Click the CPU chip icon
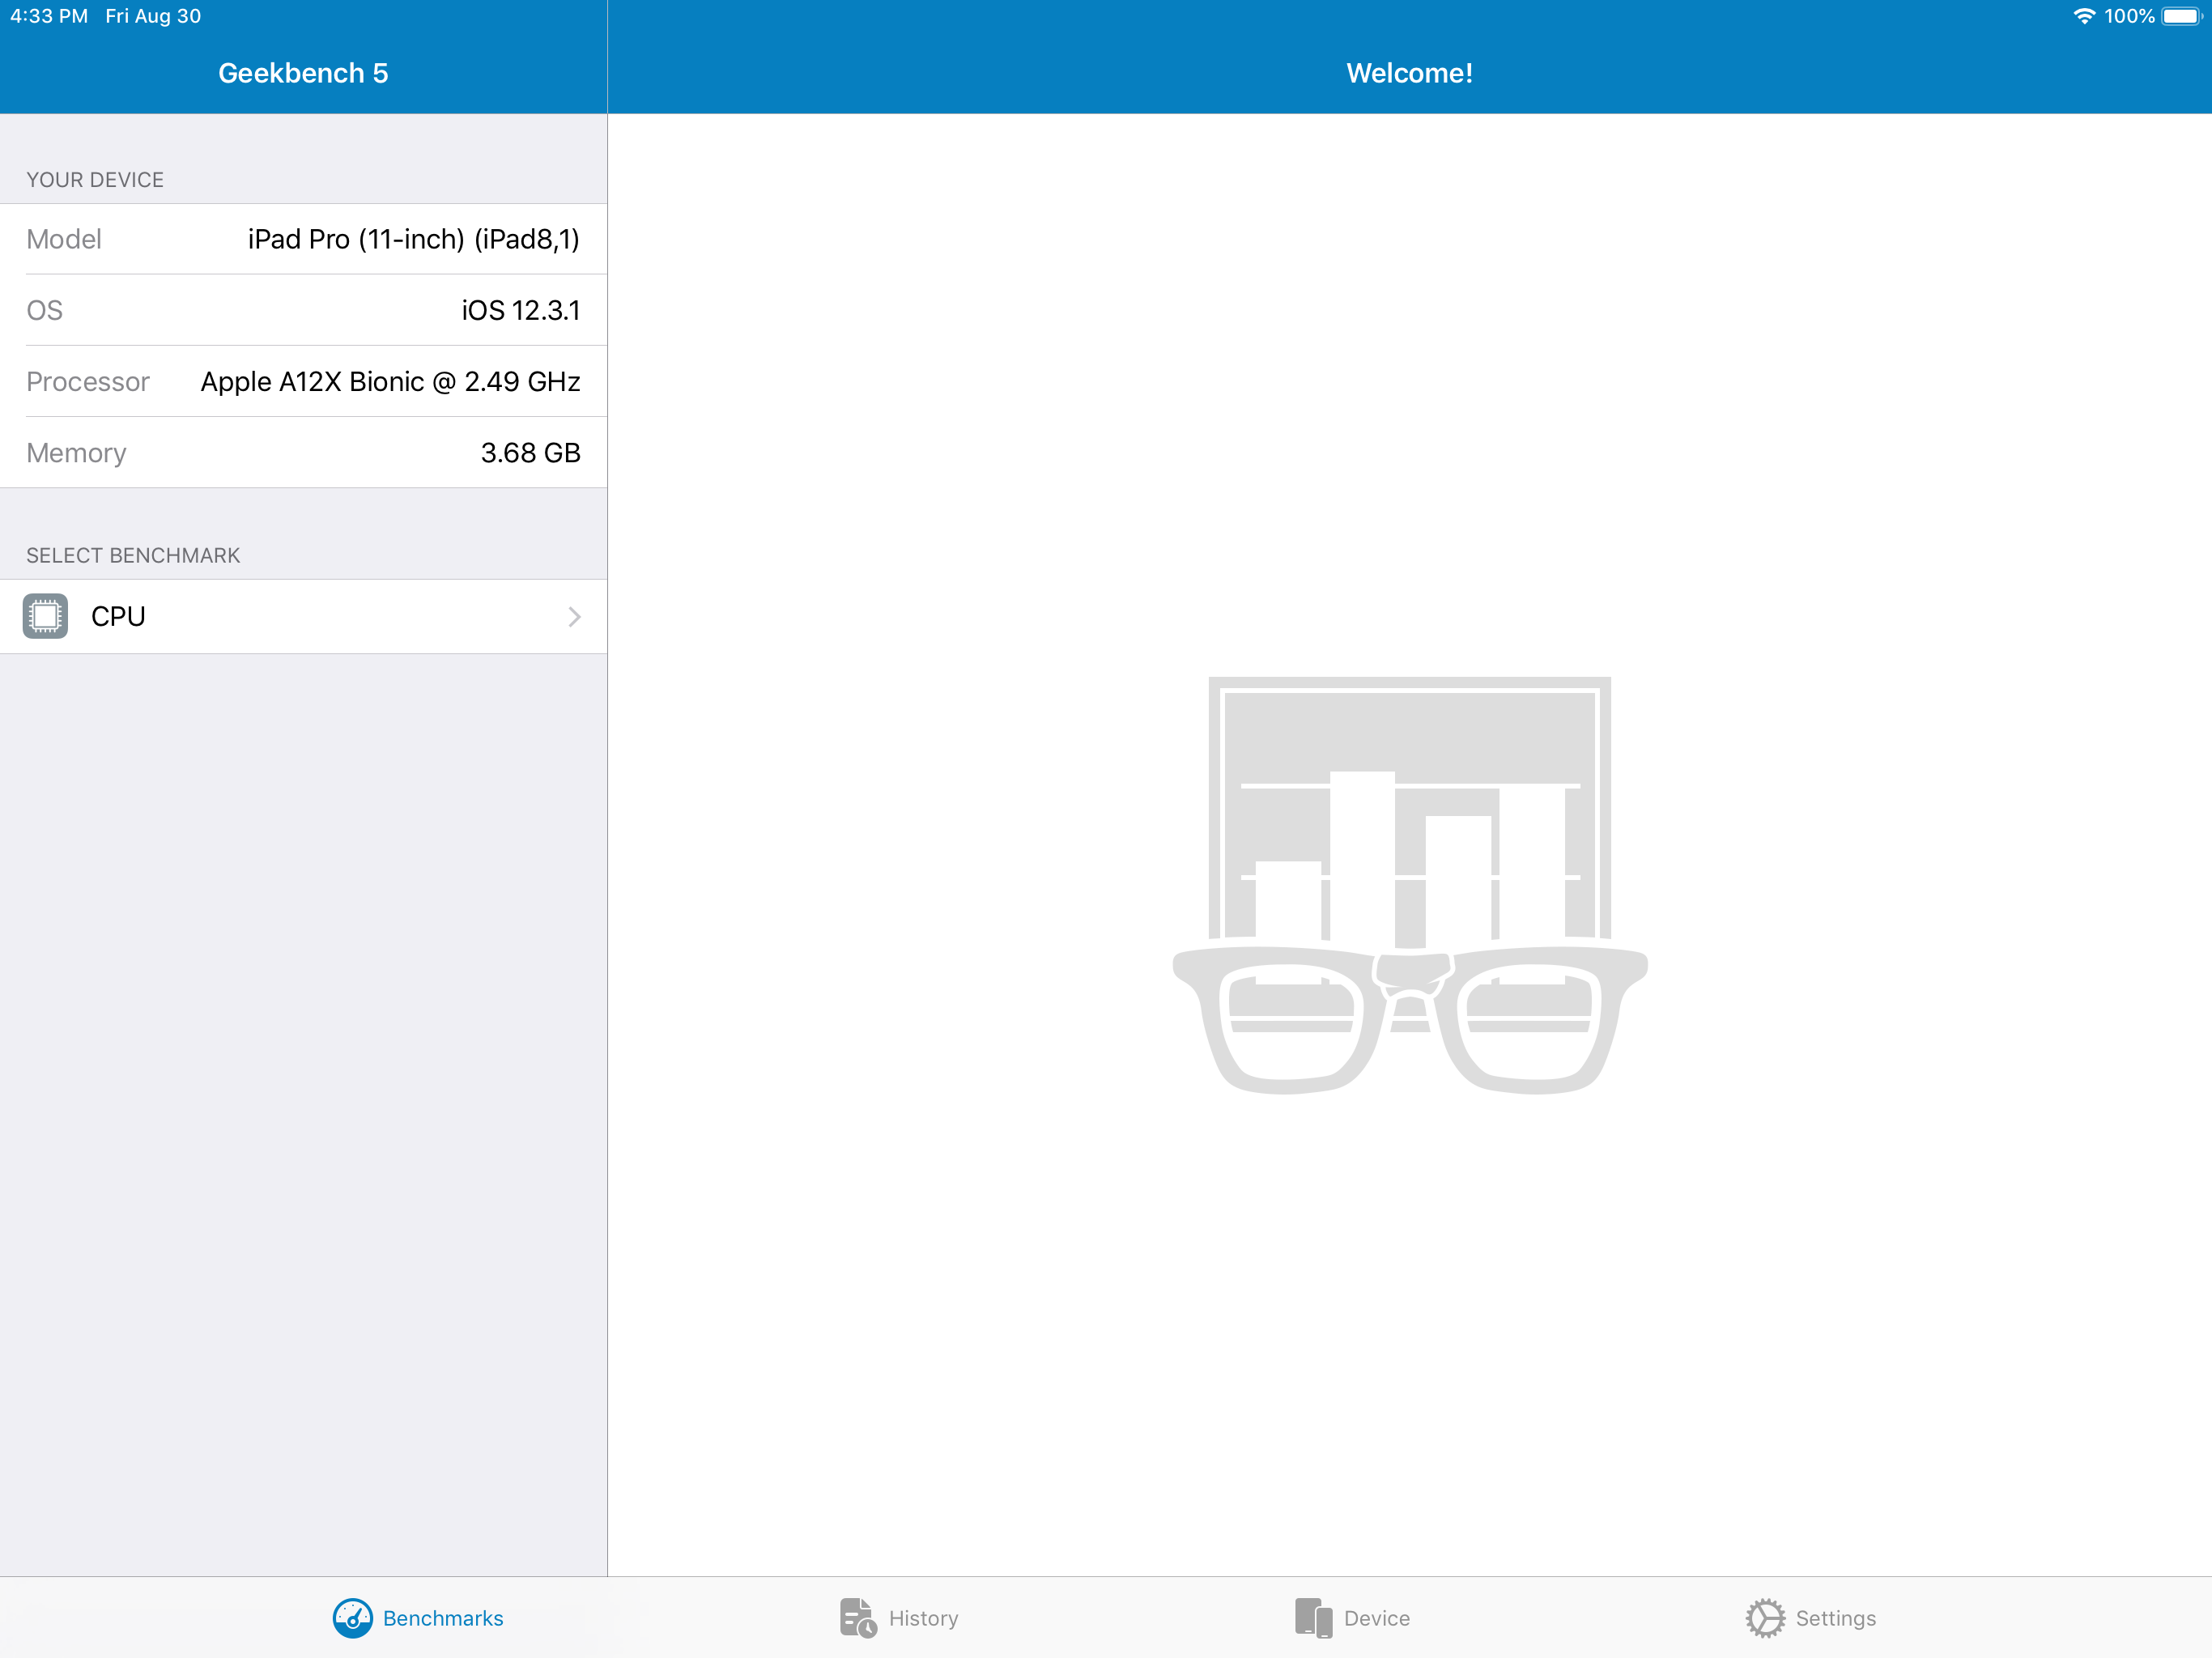The width and height of the screenshot is (2212, 1658). pos(45,616)
